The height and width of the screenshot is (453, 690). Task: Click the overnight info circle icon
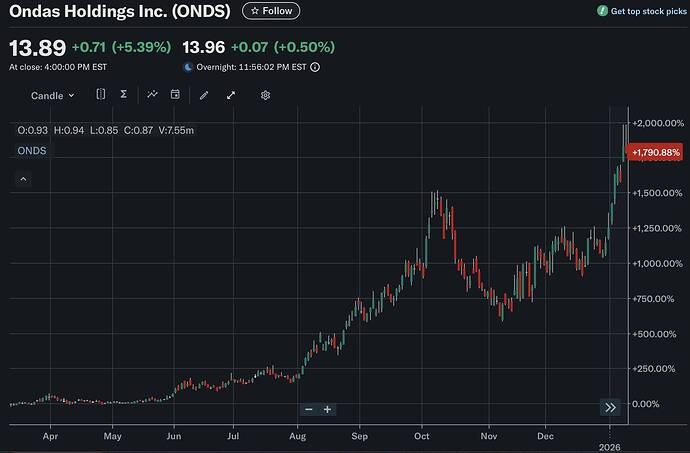coord(315,67)
